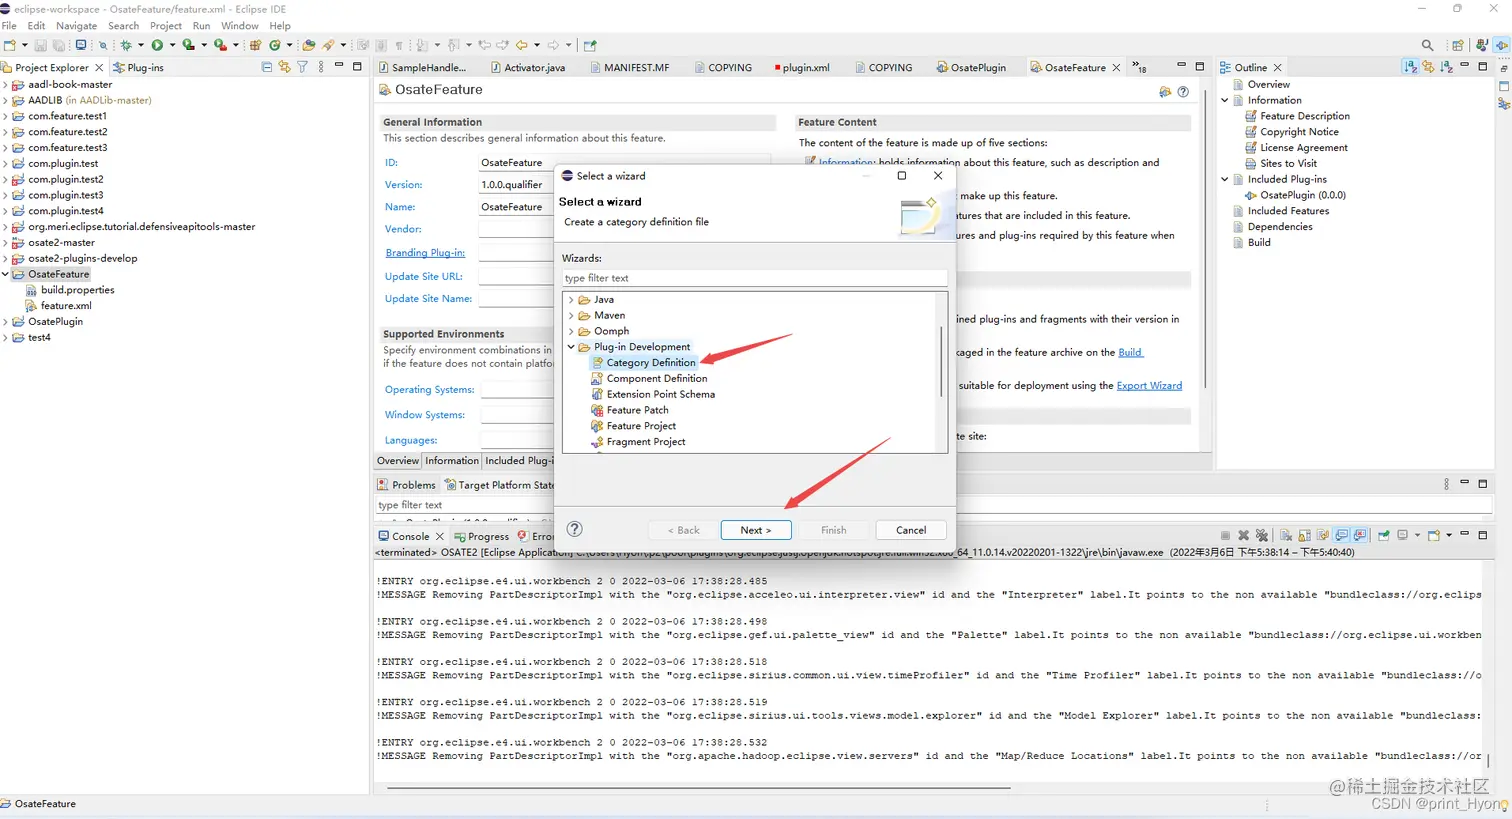Viewport: 1512px width, 819px height.
Task: Collapse the OsateFeature project tree node
Action: pyautogui.click(x=5, y=274)
